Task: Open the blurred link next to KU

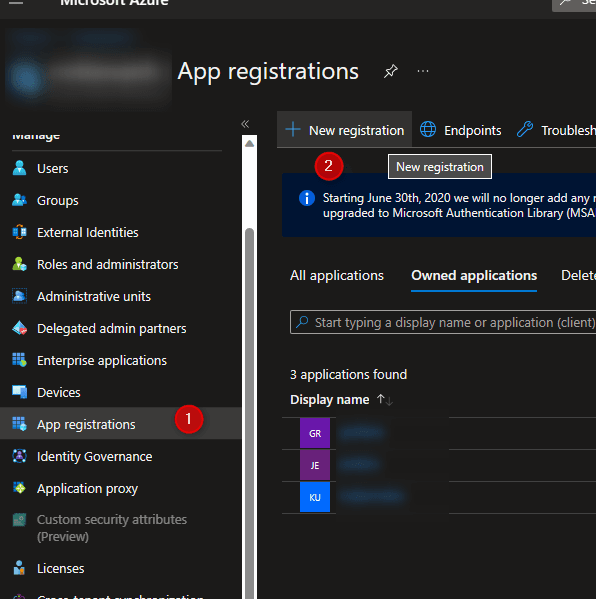Action: click(x=372, y=496)
